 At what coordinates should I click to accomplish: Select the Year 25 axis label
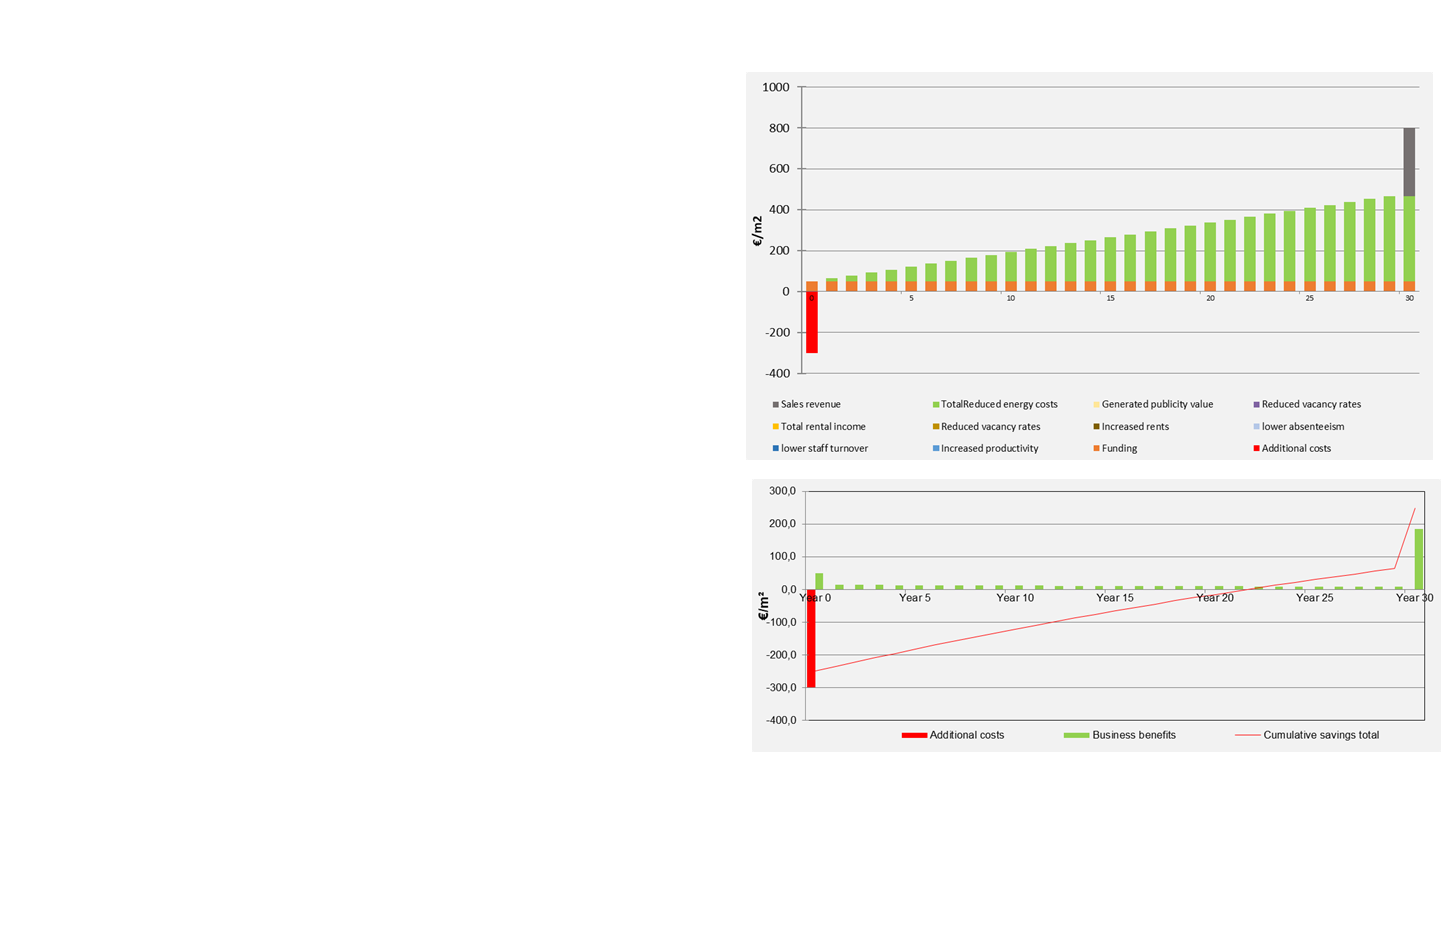(x=1314, y=598)
